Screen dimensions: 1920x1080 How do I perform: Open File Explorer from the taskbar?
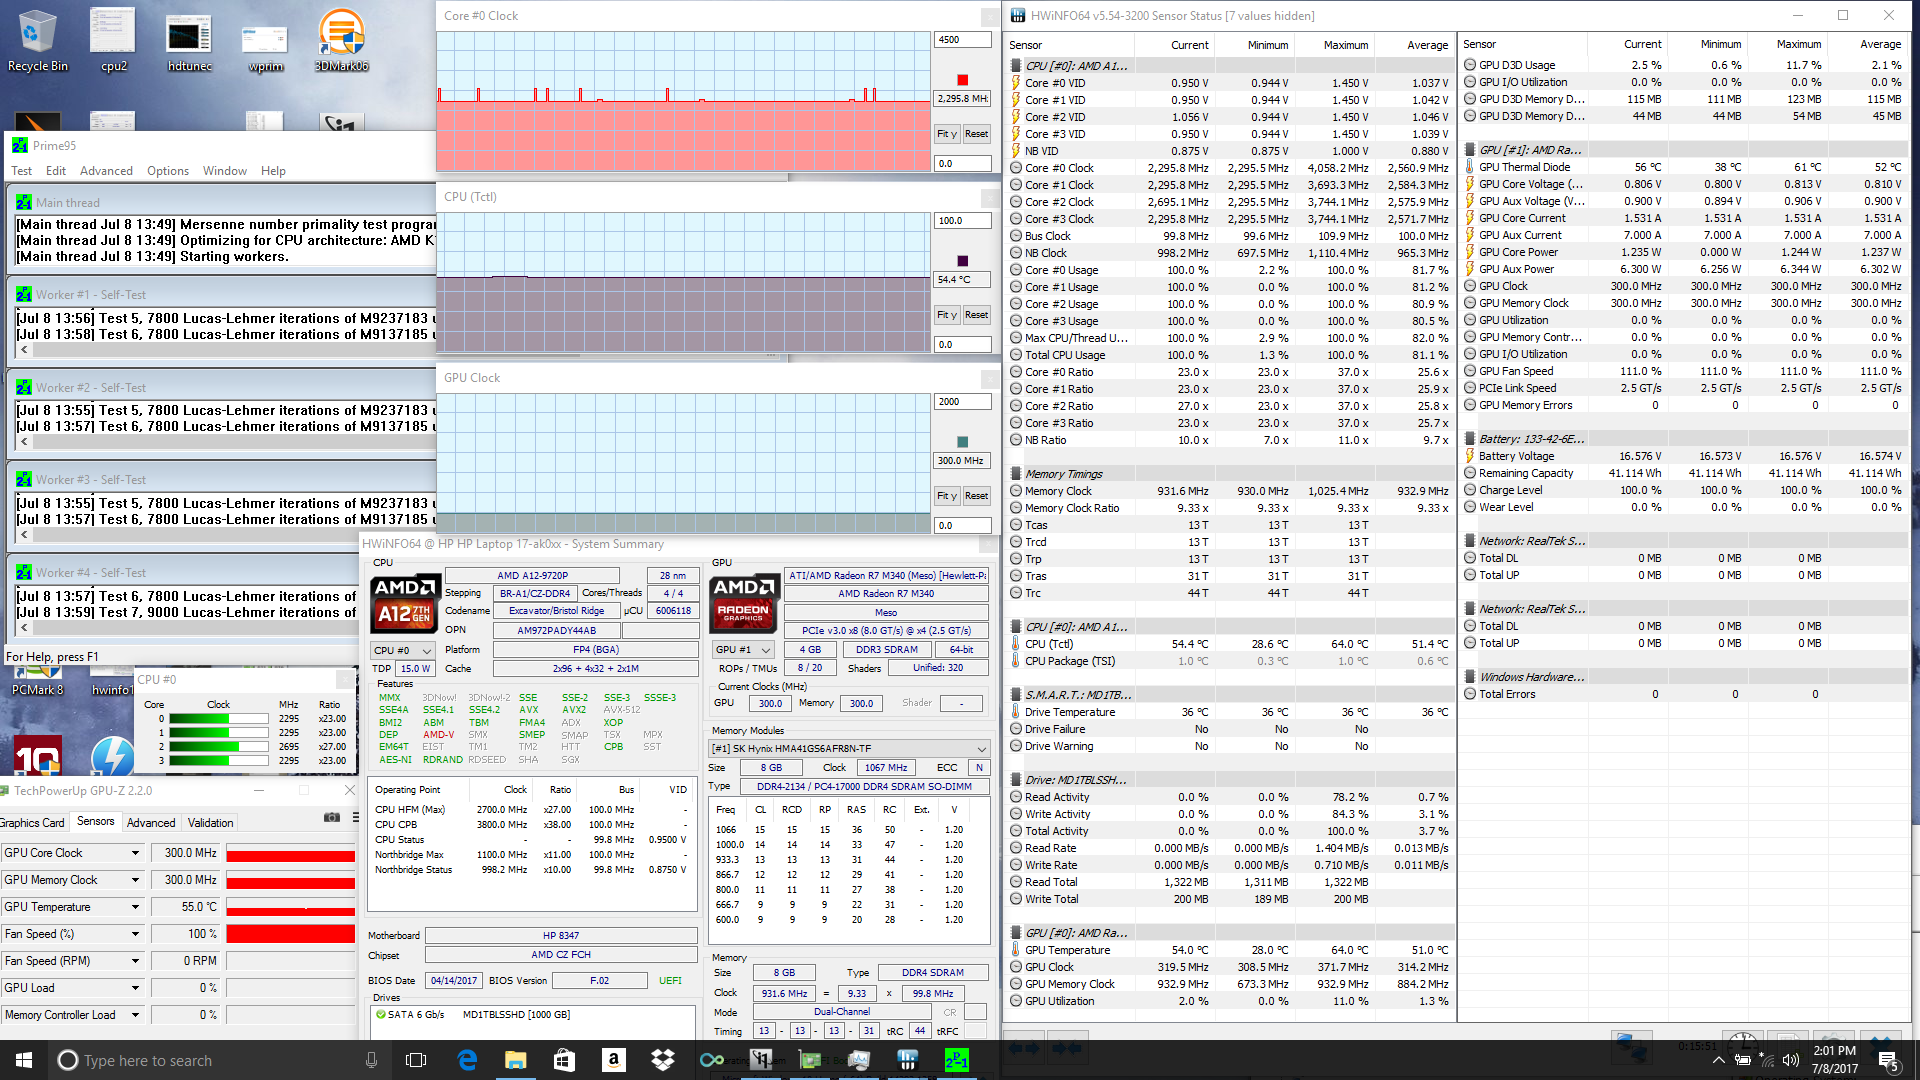click(516, 1060)
